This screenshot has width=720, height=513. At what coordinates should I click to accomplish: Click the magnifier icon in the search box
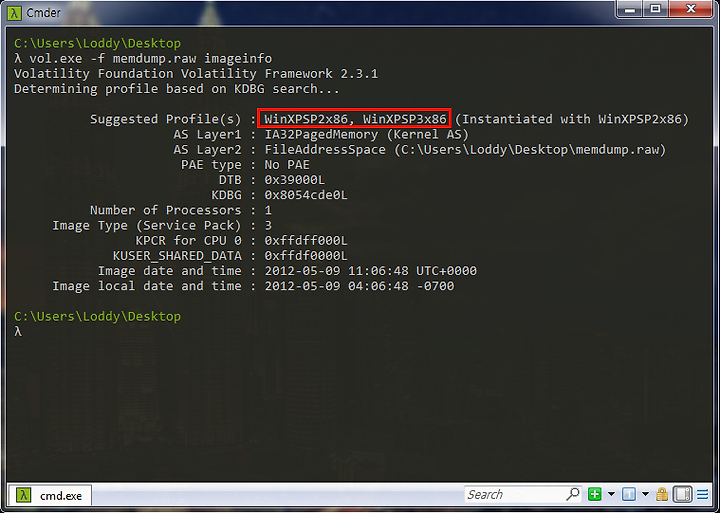coord(573,495)
